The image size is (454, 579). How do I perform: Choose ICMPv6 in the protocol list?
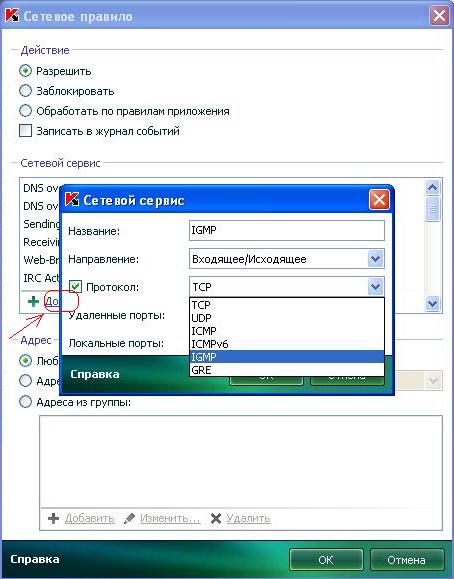click(x=287, y=344)
